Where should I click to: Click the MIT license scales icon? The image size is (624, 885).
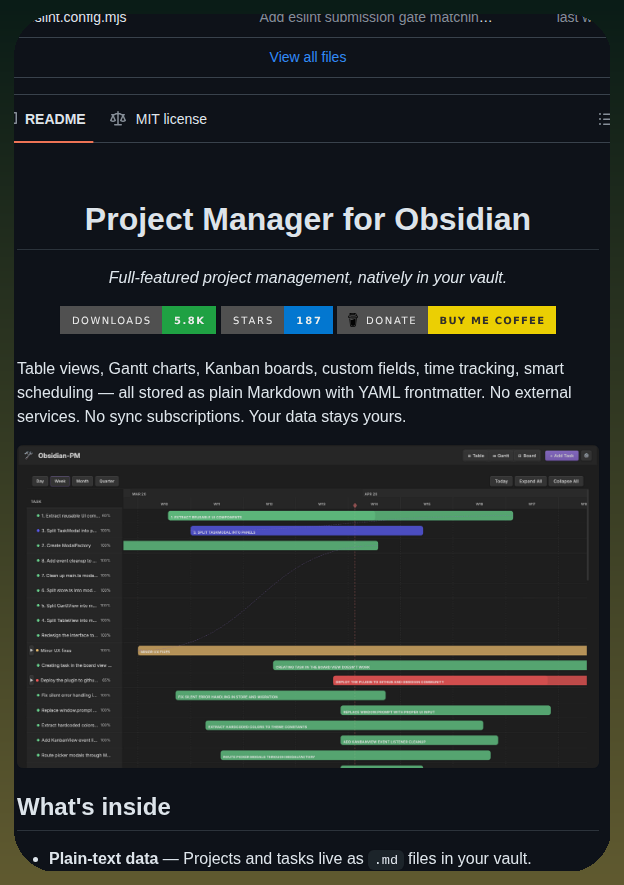(x=117, y=119)
